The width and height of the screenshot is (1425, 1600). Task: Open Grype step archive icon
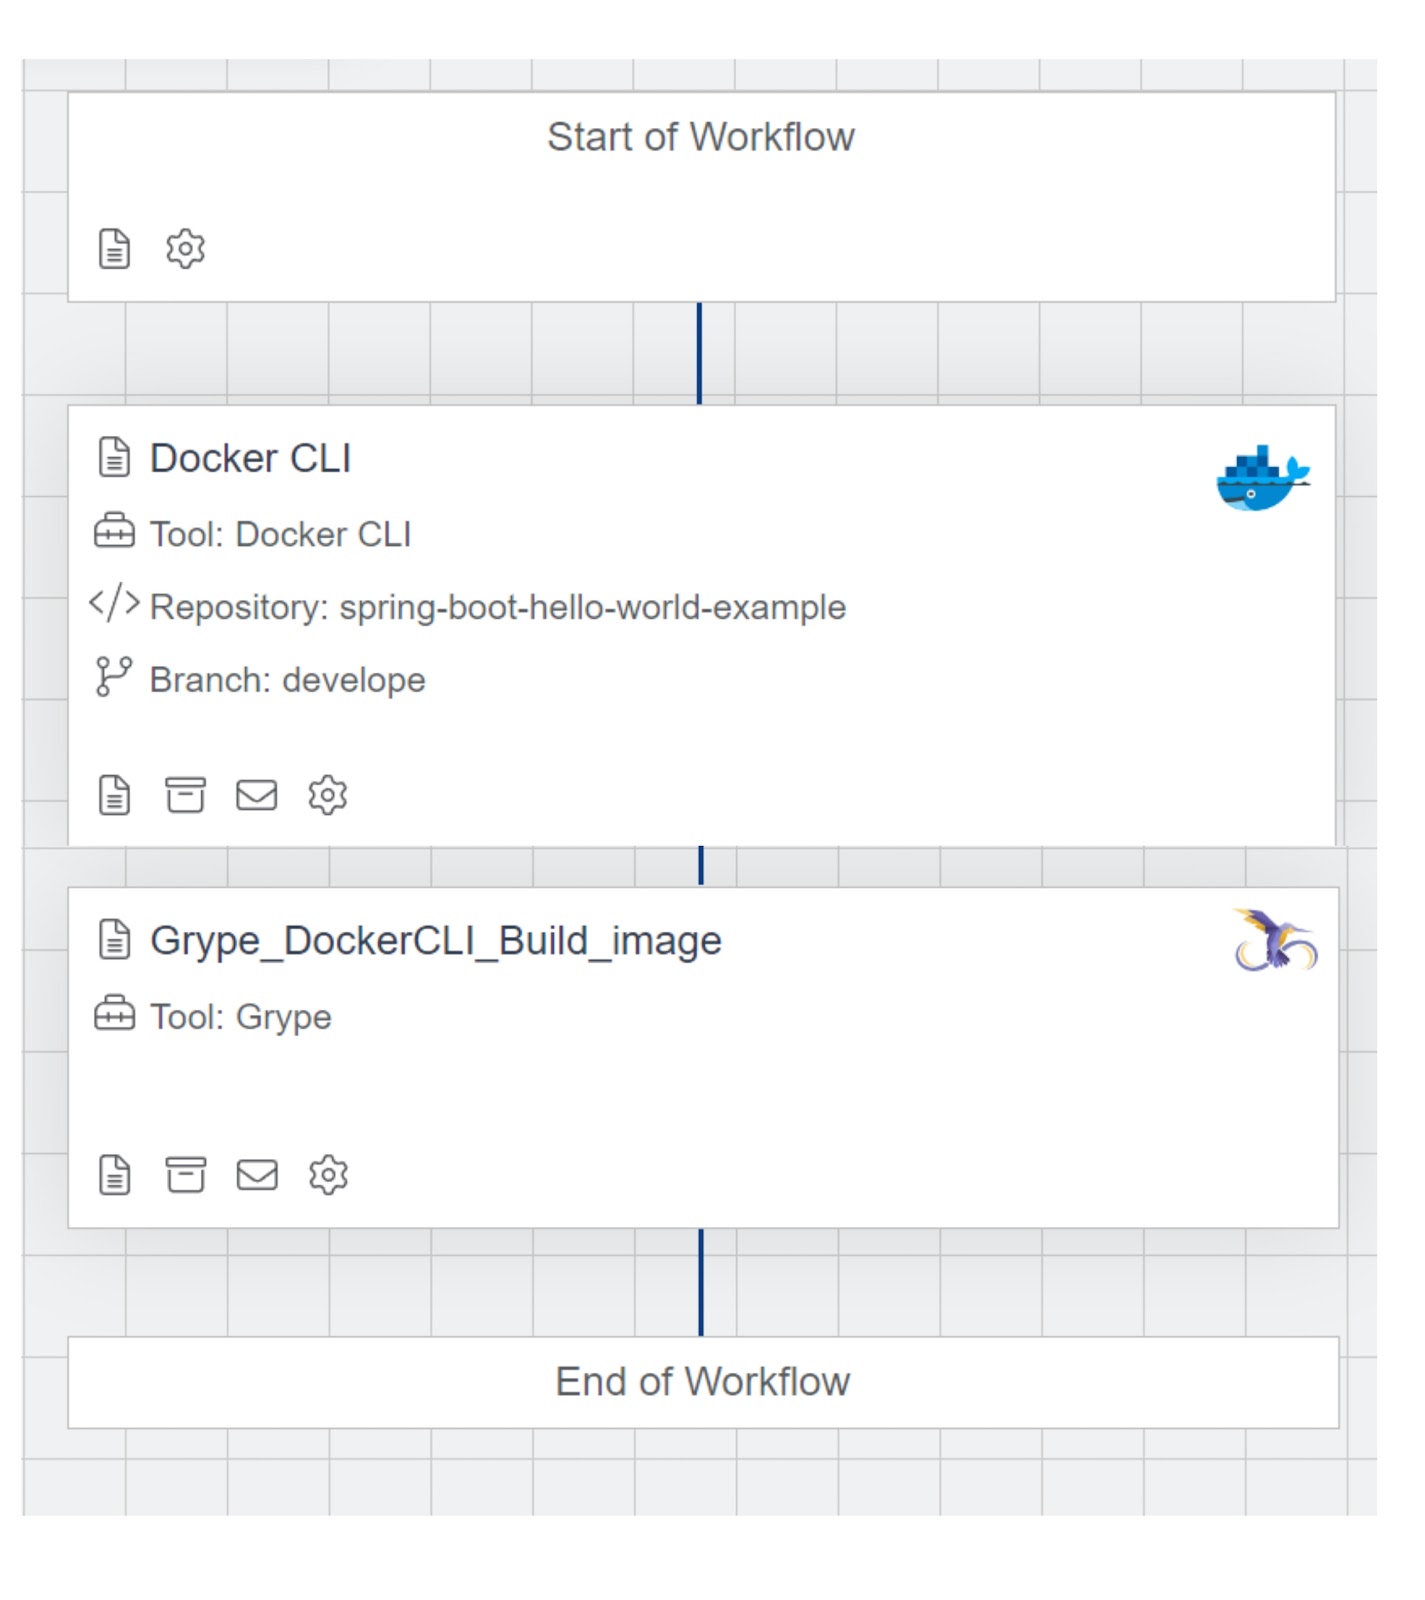click(x=185, y=1175)
